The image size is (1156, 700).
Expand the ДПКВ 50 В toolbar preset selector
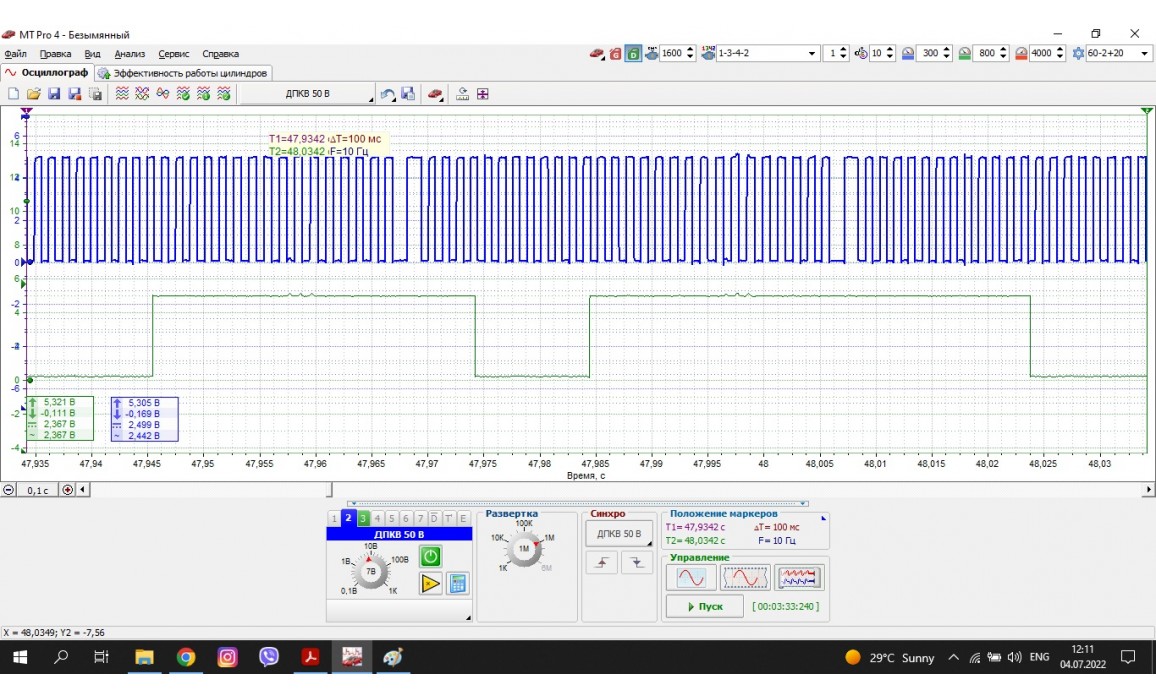click(307, 94)
